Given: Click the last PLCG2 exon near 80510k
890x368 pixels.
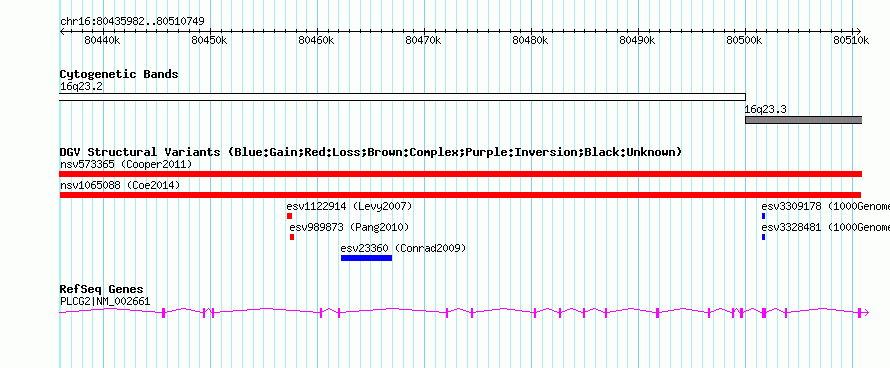Looking at the screenshot, I should 860,312.
